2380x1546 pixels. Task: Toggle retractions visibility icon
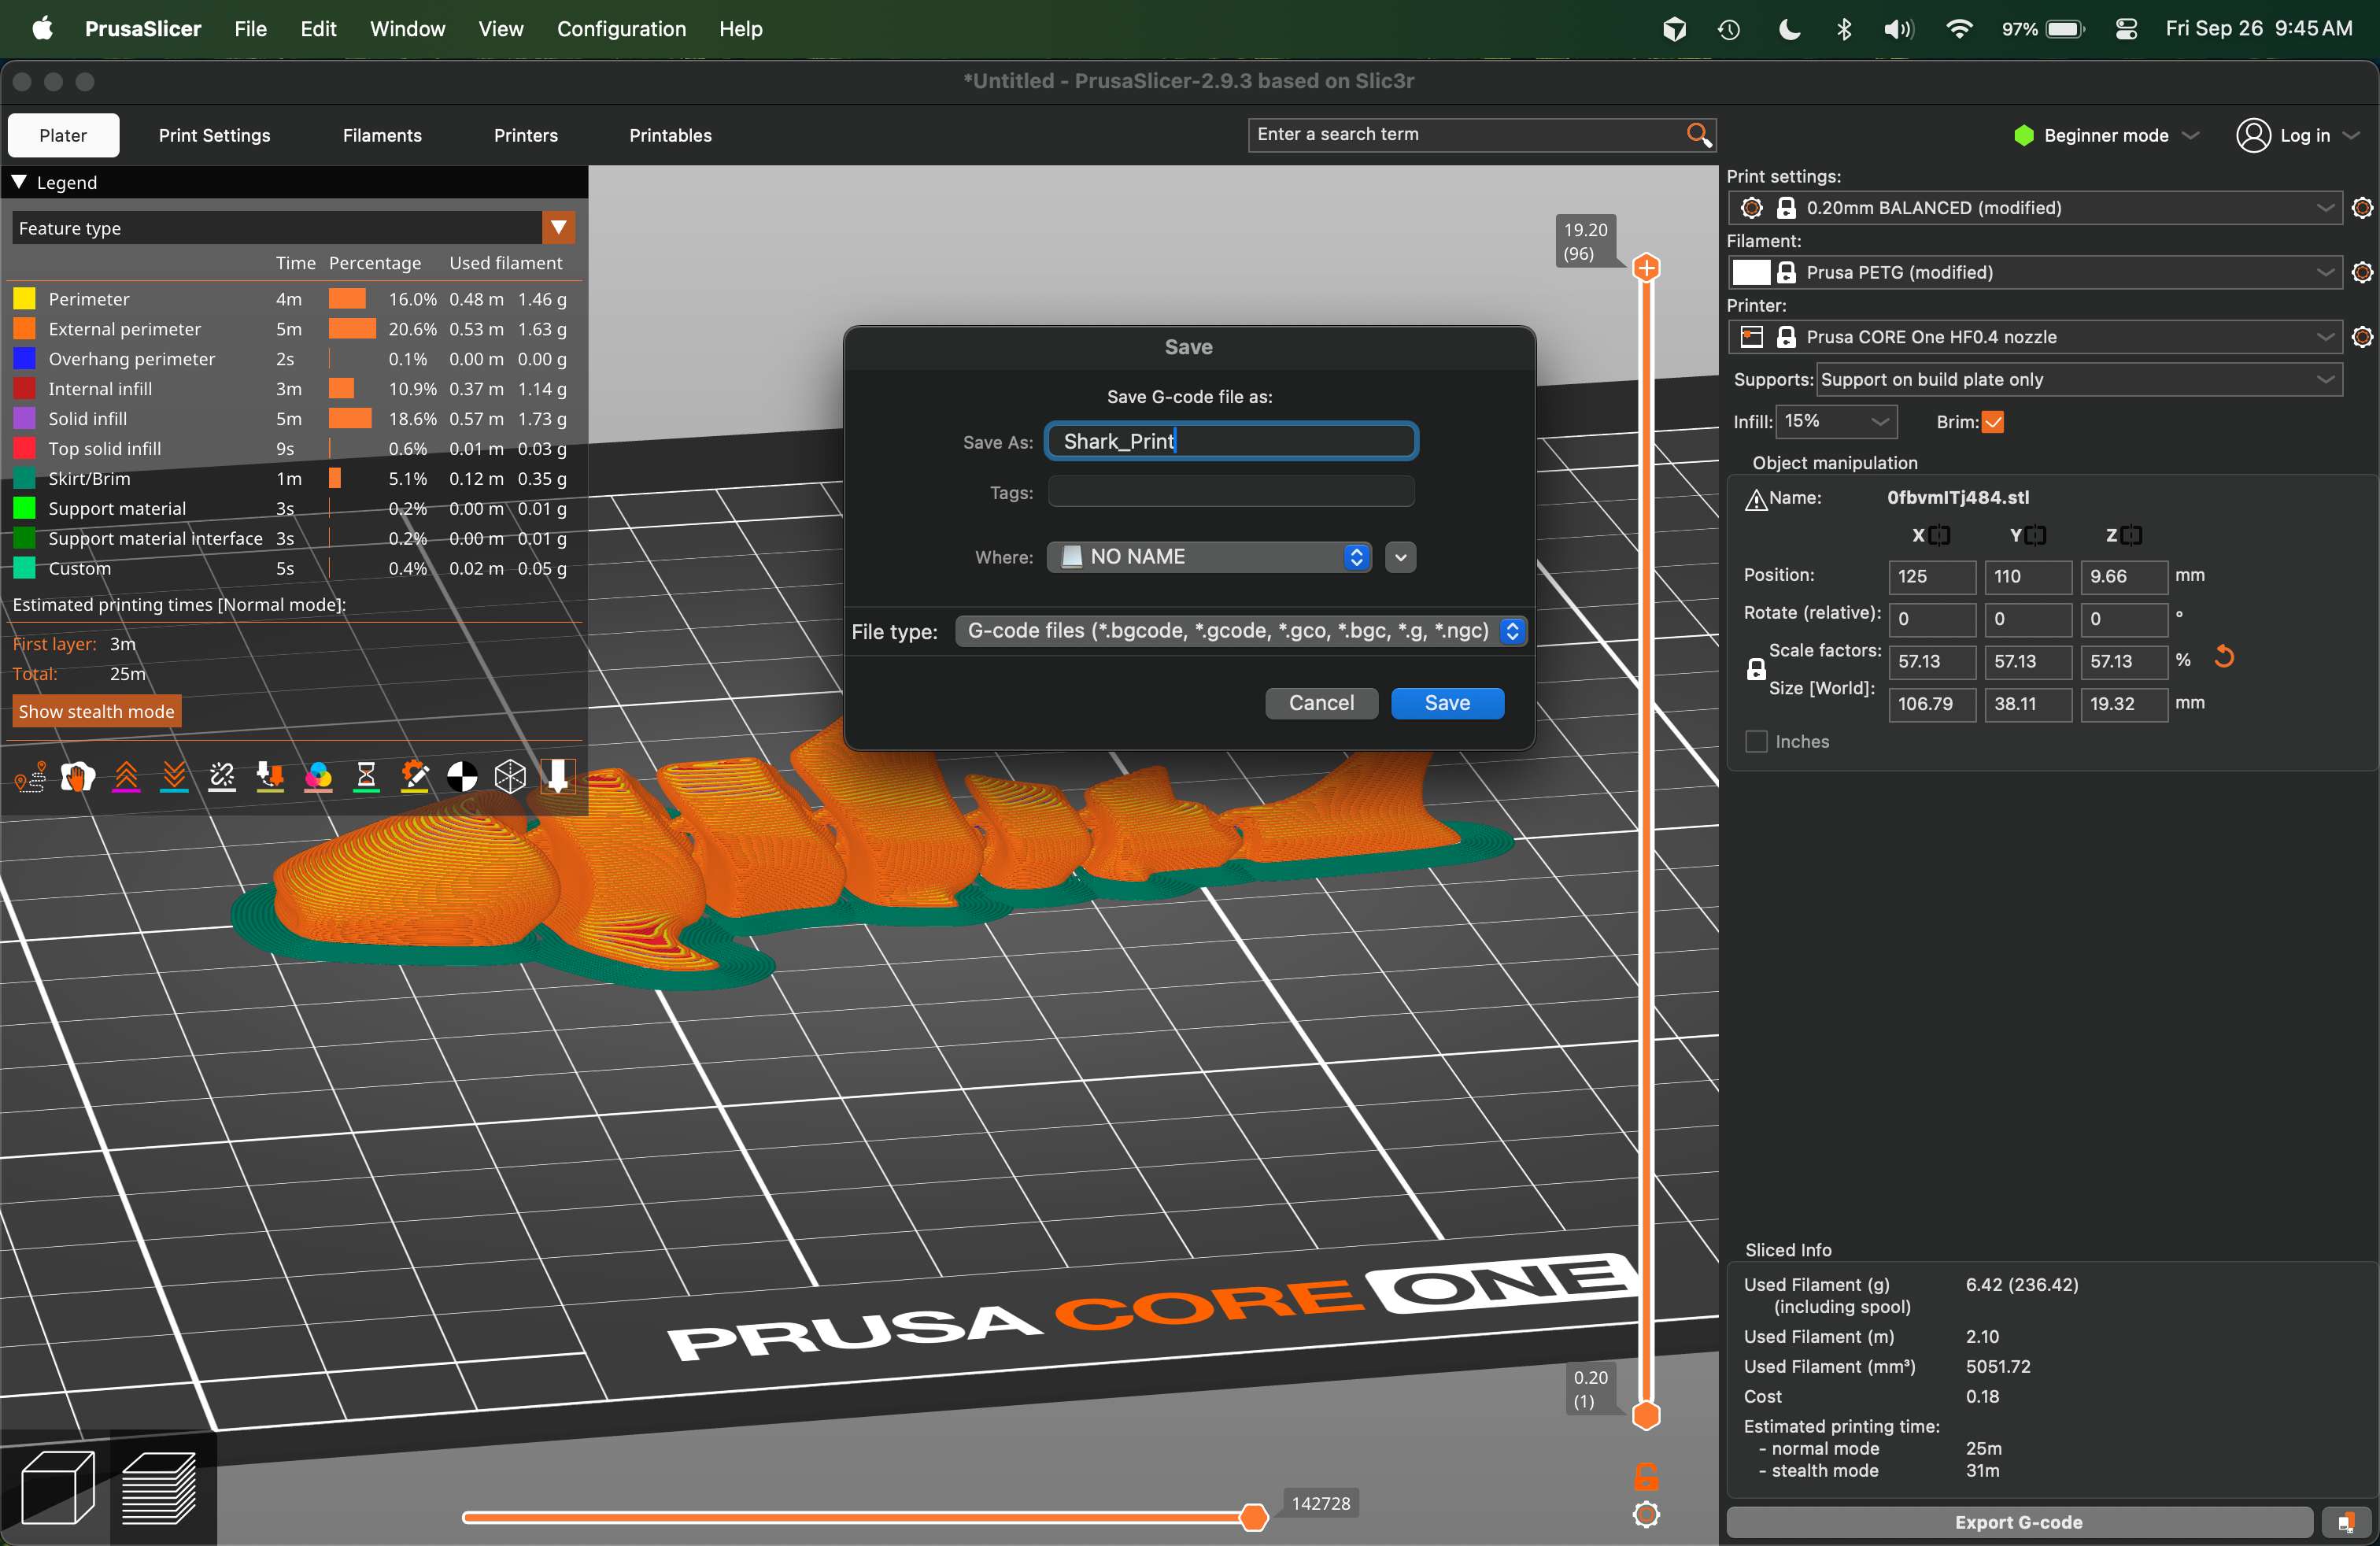pos(126,777)
